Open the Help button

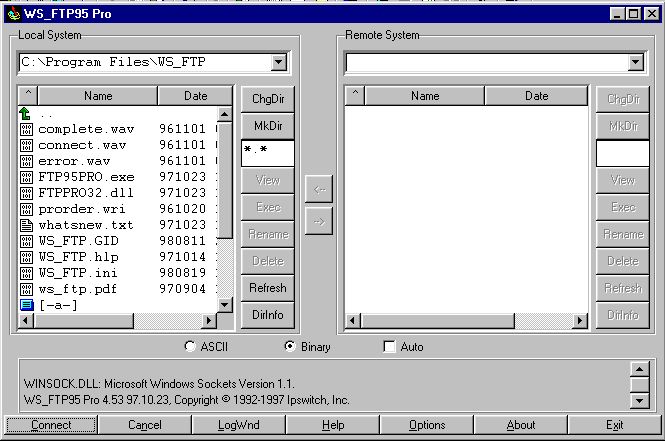[333, 424]
